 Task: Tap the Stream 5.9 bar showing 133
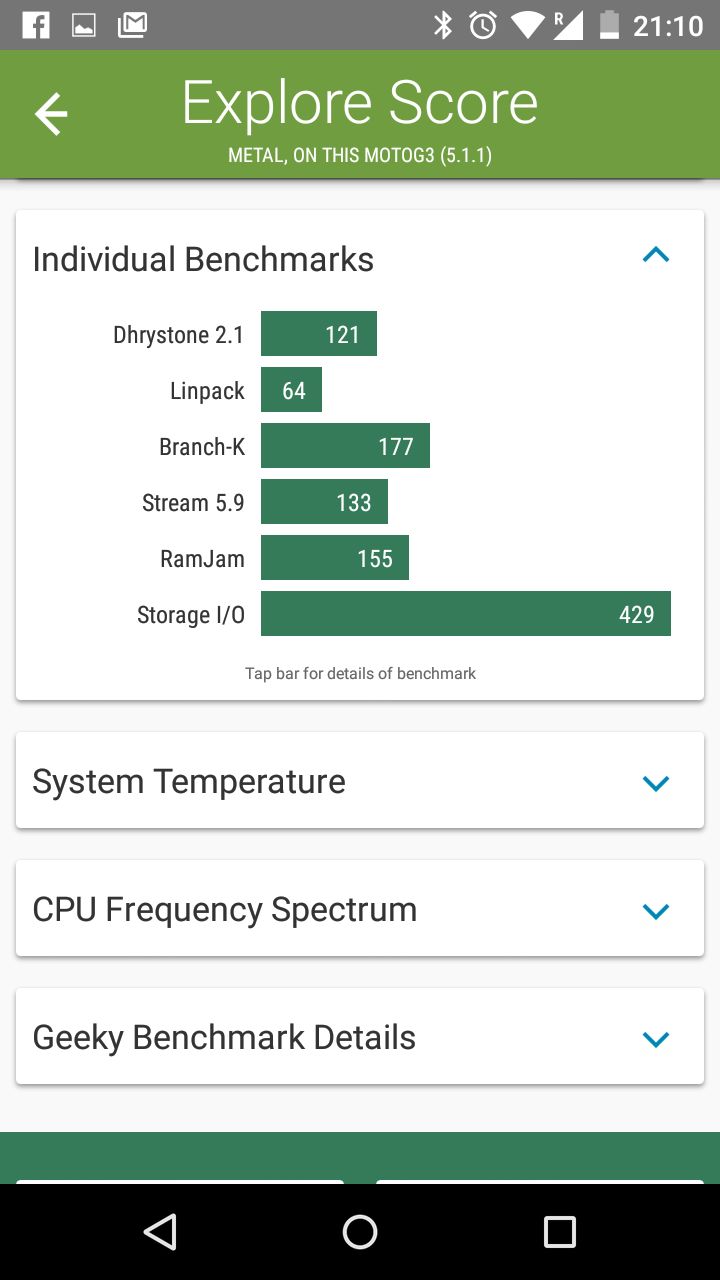(x=324, y=502)
